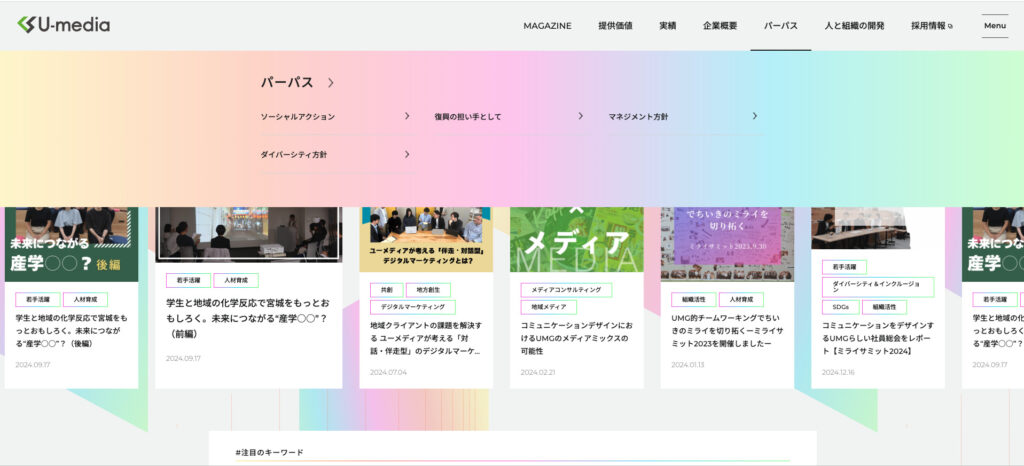Open the デジタルマーケティングとは？ article thumbnail

426,239
